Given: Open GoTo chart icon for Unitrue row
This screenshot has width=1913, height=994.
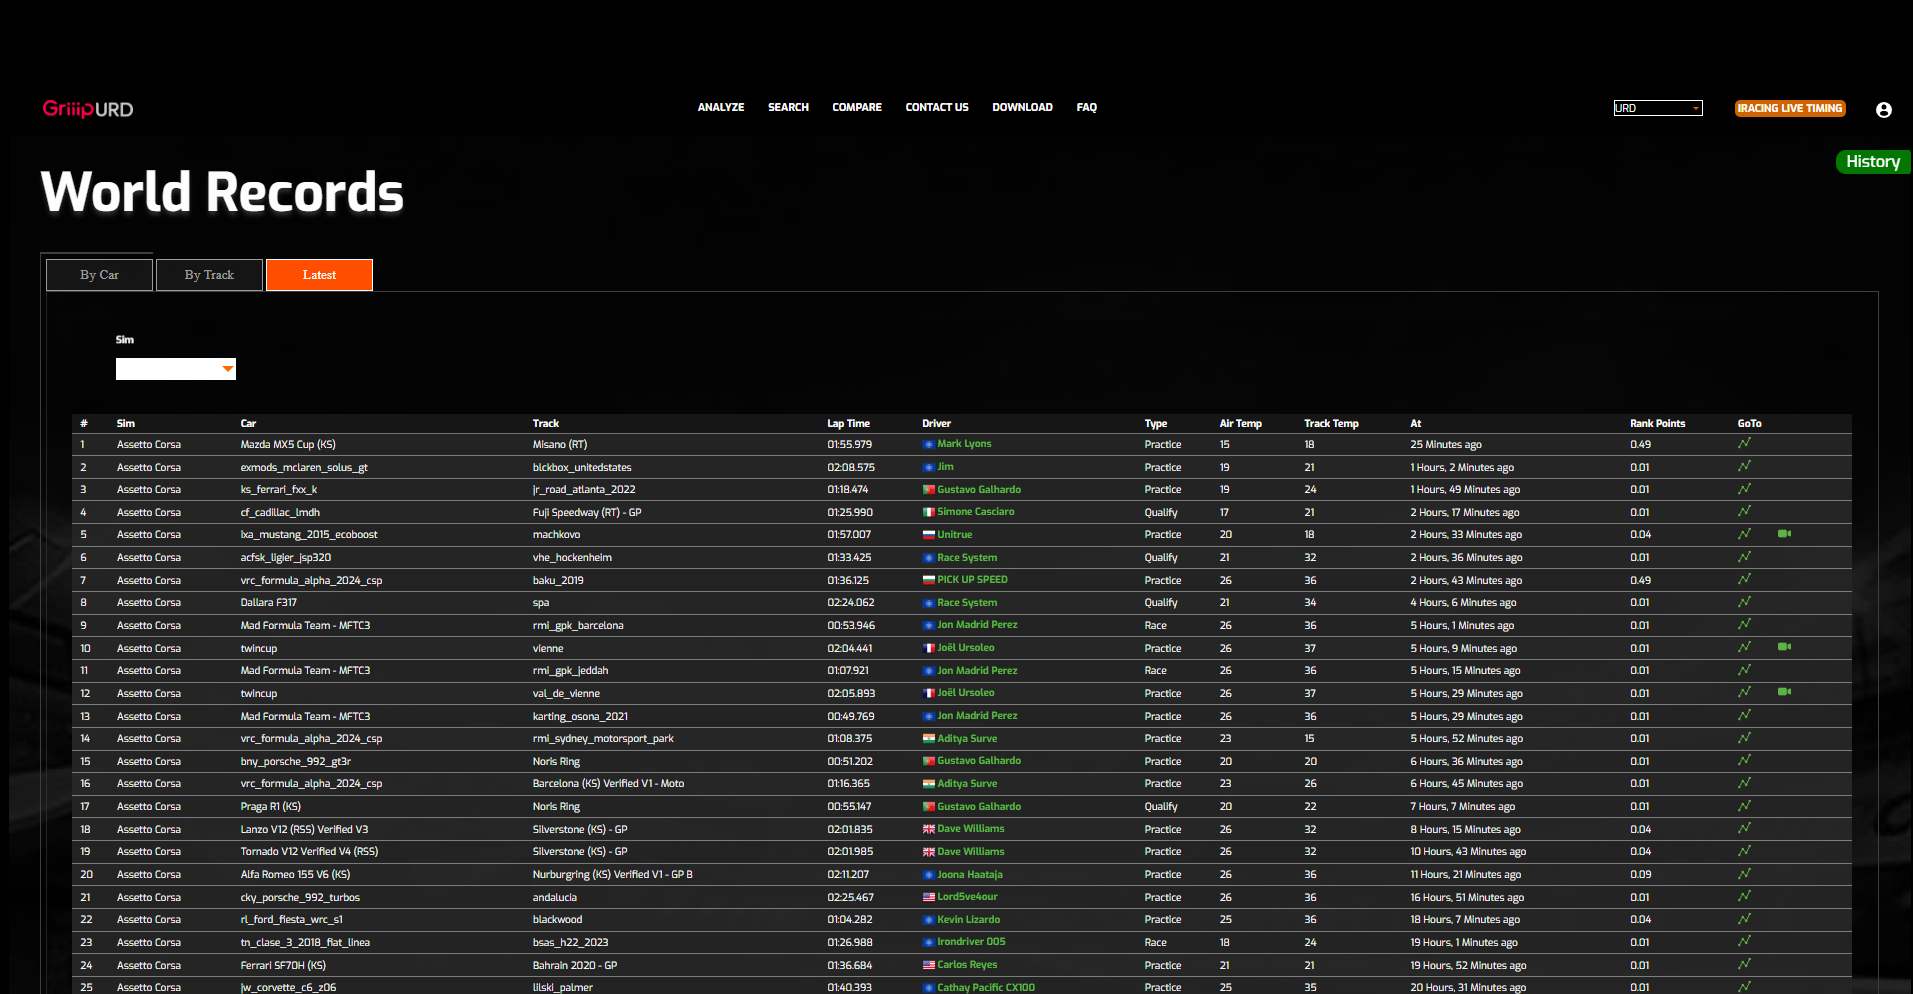Looking at the screenshot, I should click(x=1744, y=534).
